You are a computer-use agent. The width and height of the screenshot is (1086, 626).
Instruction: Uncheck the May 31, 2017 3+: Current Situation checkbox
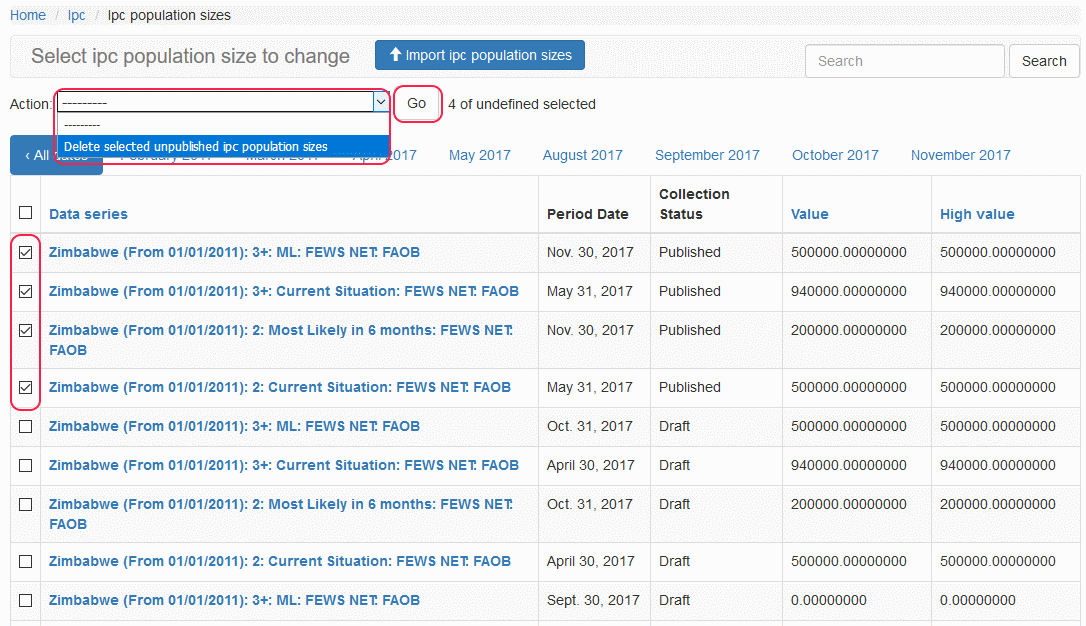click(26, 292)
